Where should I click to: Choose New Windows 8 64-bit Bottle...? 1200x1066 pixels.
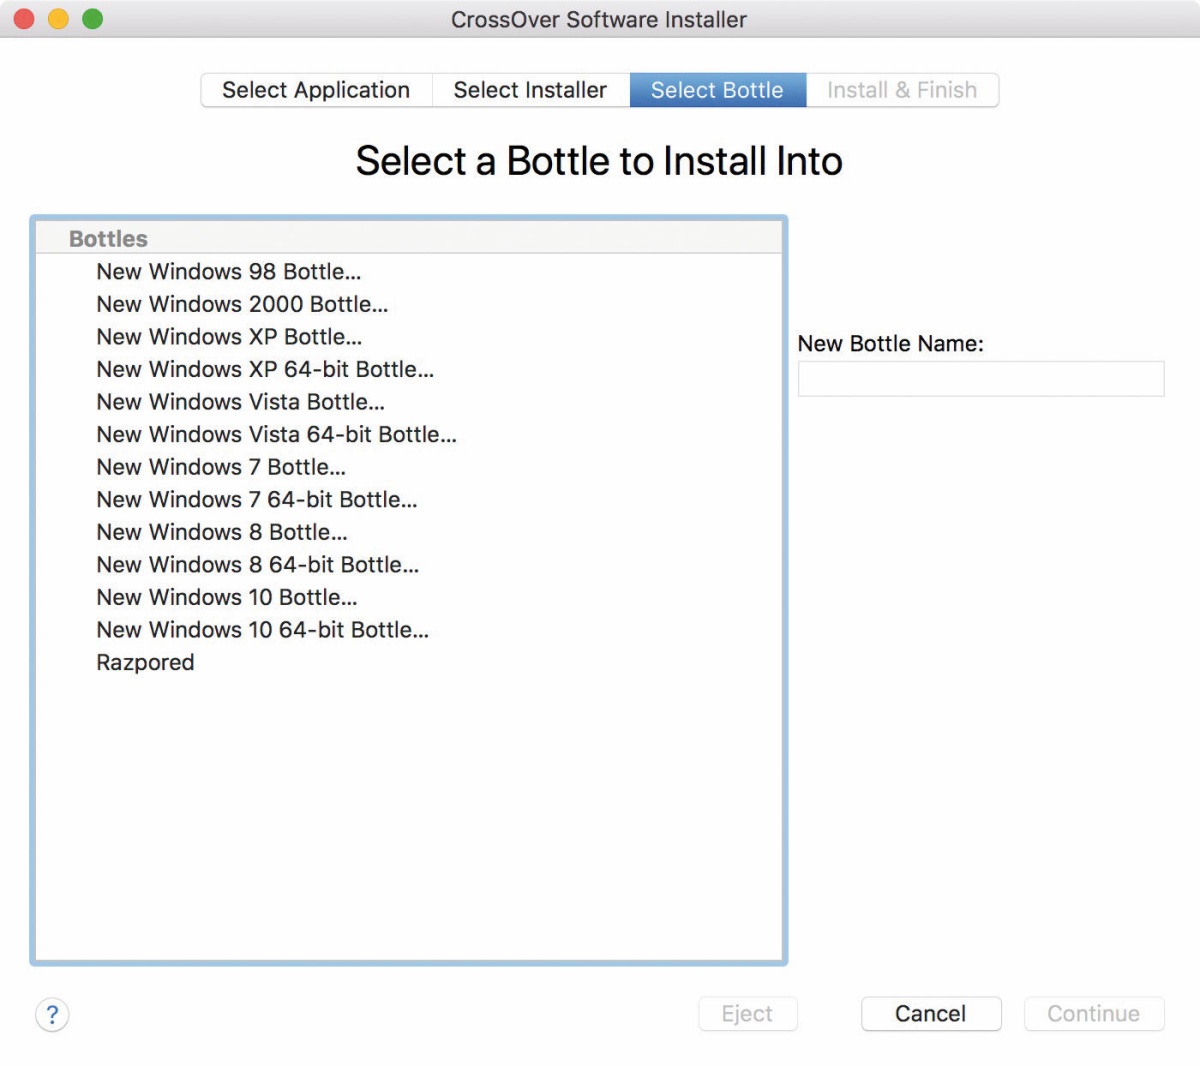(409, 565)
